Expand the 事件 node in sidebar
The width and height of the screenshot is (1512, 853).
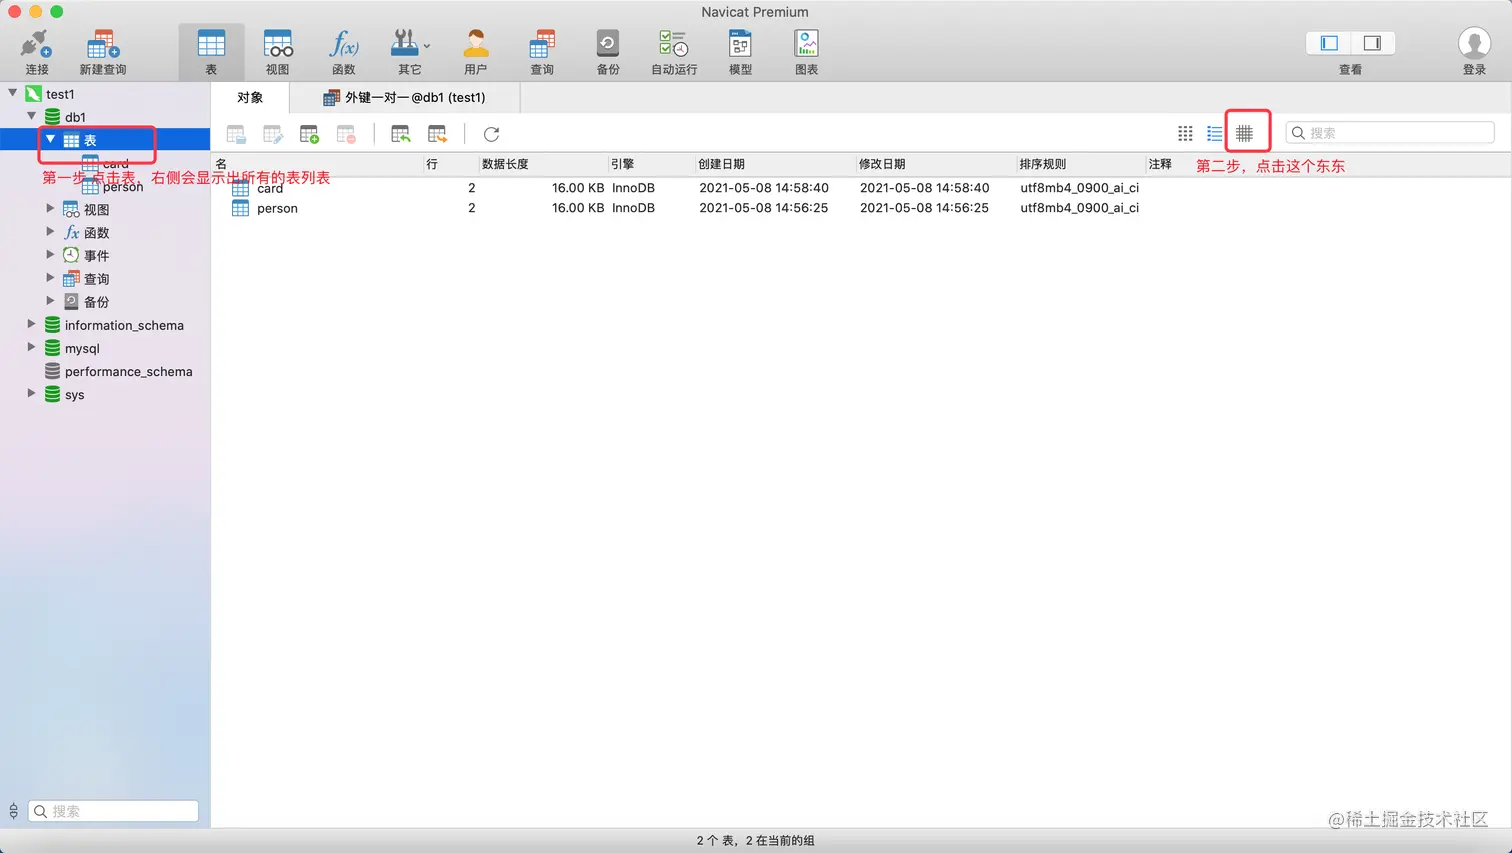(x=50, y=254)
